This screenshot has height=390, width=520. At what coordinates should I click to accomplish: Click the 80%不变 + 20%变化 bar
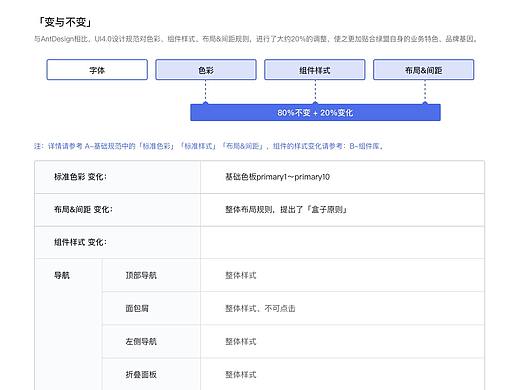pos(315,112)
